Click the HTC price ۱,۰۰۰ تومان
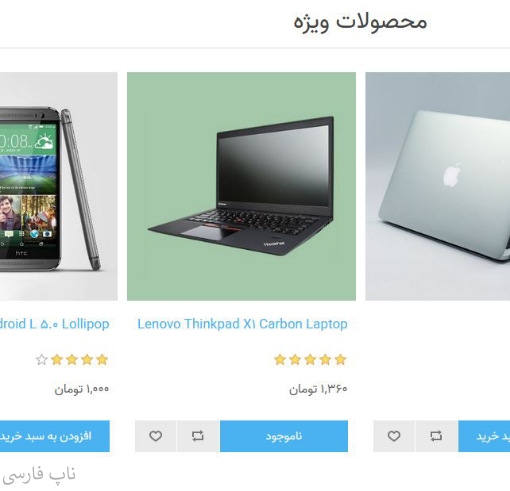The width and height of the screenshot is (510, 491). pyautogui.click(x=82, y=389)
